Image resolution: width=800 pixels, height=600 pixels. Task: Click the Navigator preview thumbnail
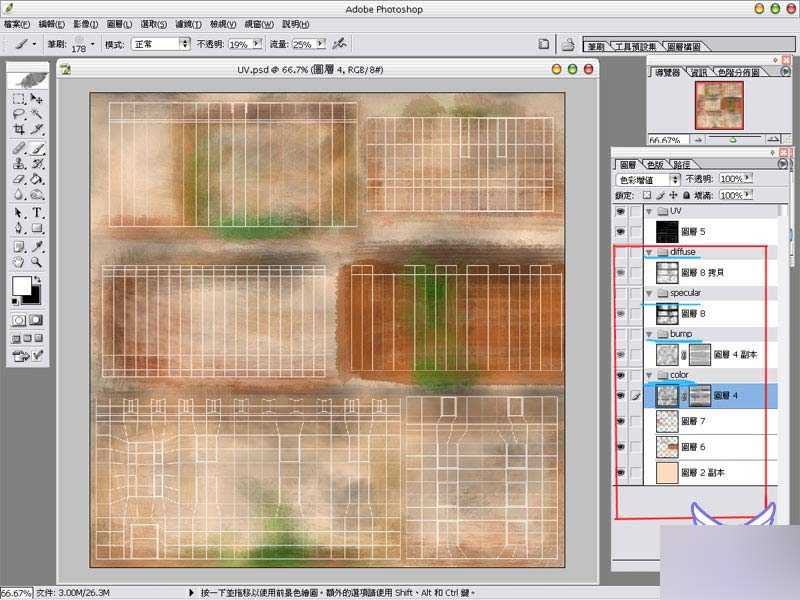719,105
